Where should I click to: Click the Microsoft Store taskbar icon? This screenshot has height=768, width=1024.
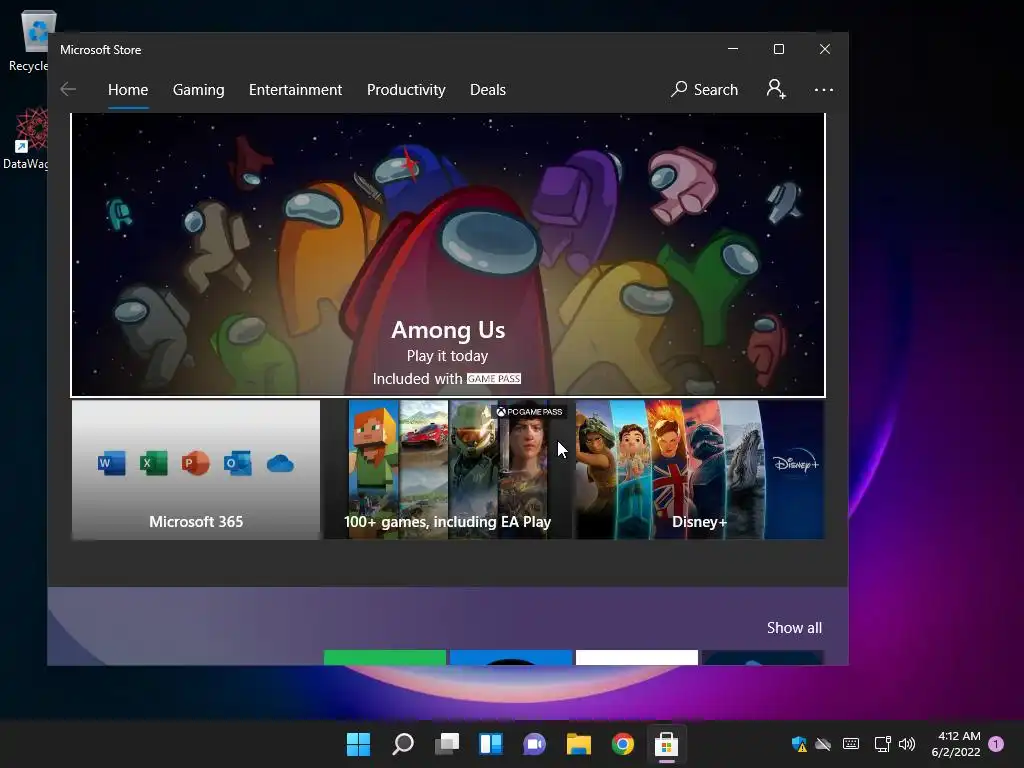click(666, 744)
